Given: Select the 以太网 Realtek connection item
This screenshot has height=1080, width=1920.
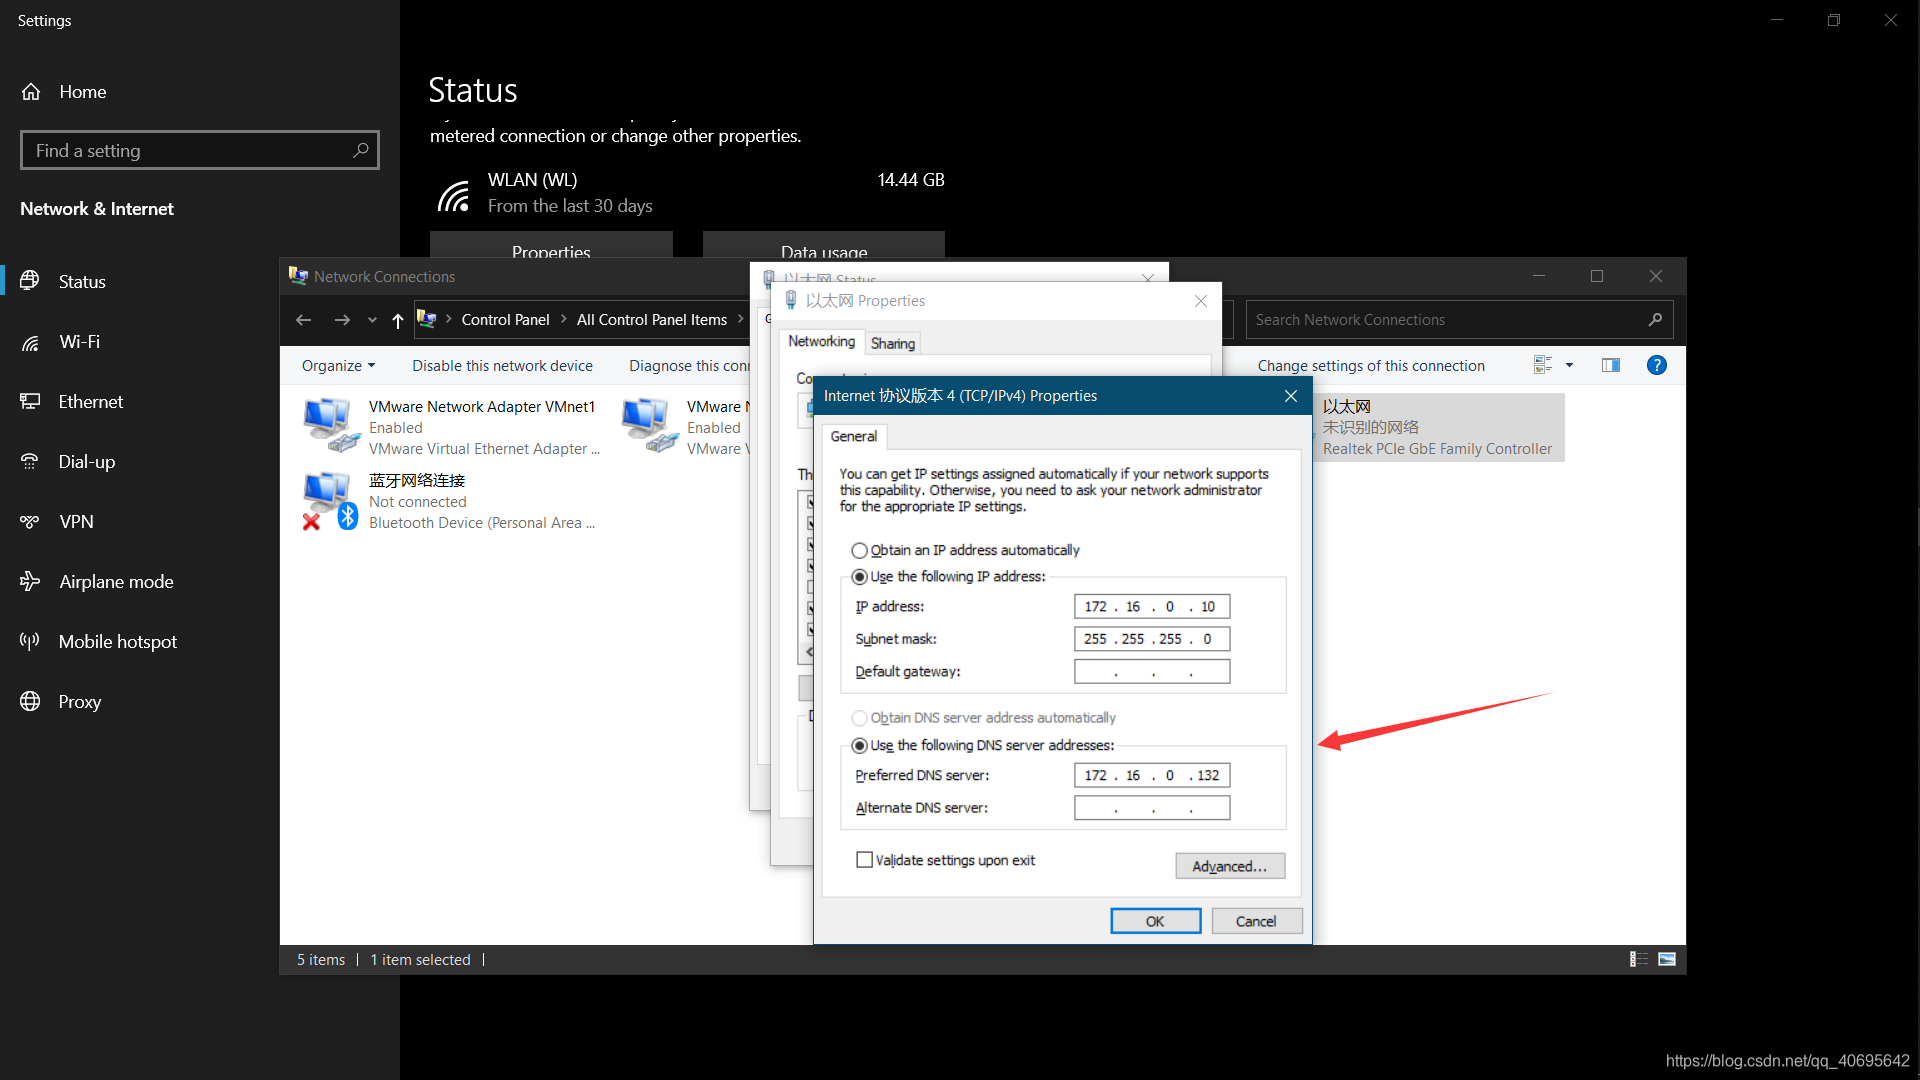Looking at the screenshot, I should 1438,427.
